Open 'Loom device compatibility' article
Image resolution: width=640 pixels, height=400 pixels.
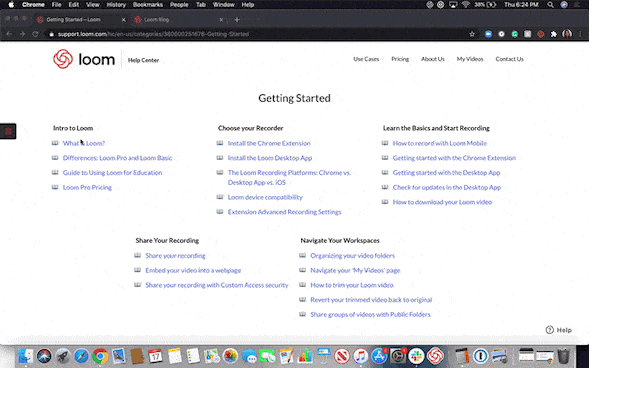point(265,197)
